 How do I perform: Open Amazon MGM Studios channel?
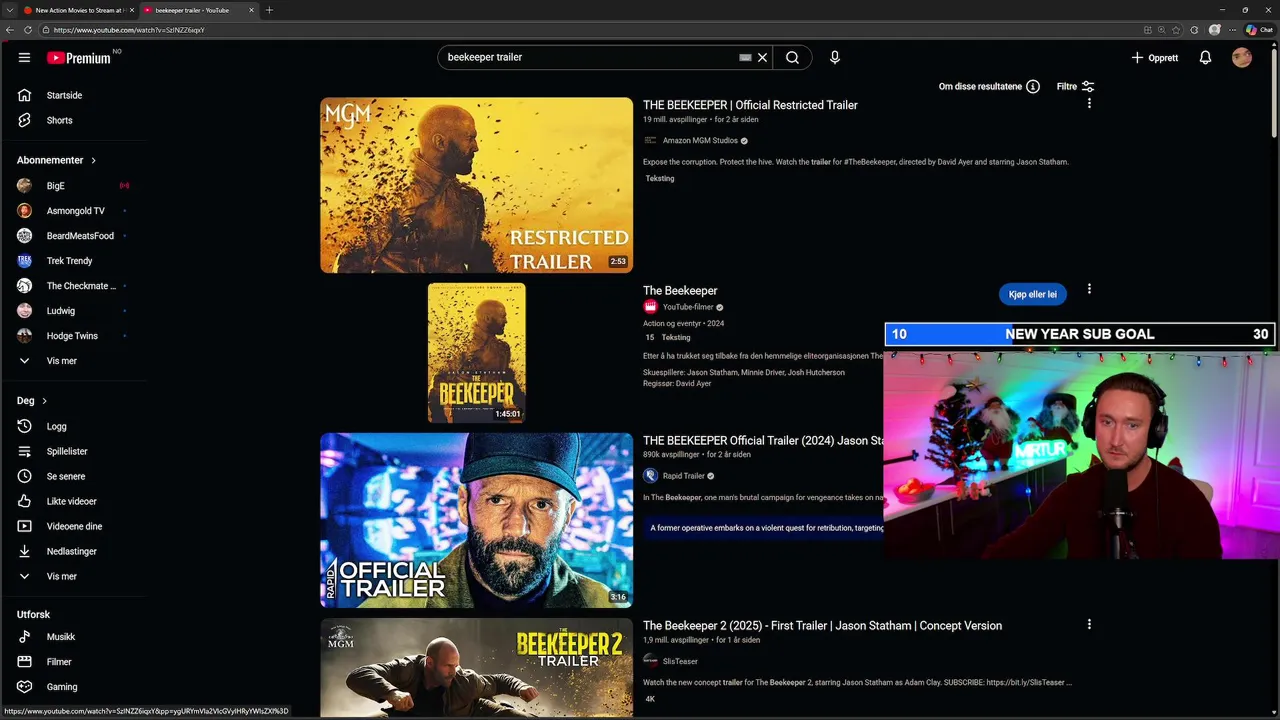[700, 141]
